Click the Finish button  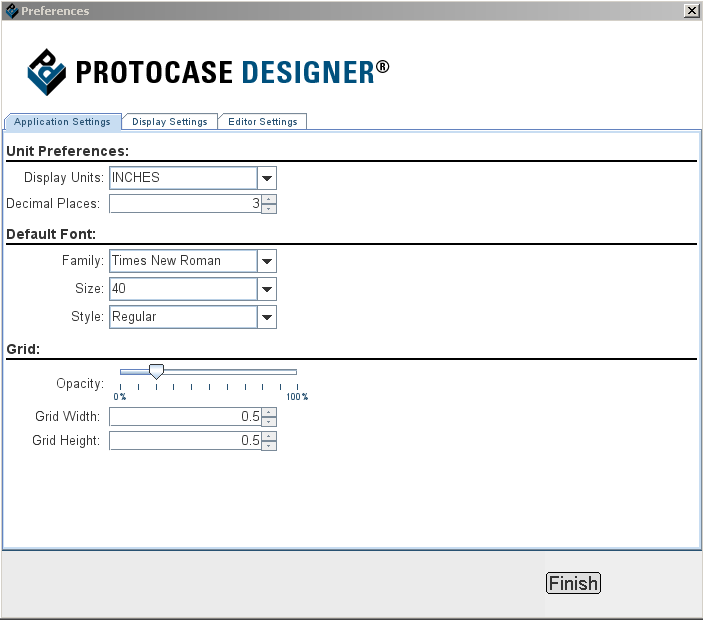point(573,583)
